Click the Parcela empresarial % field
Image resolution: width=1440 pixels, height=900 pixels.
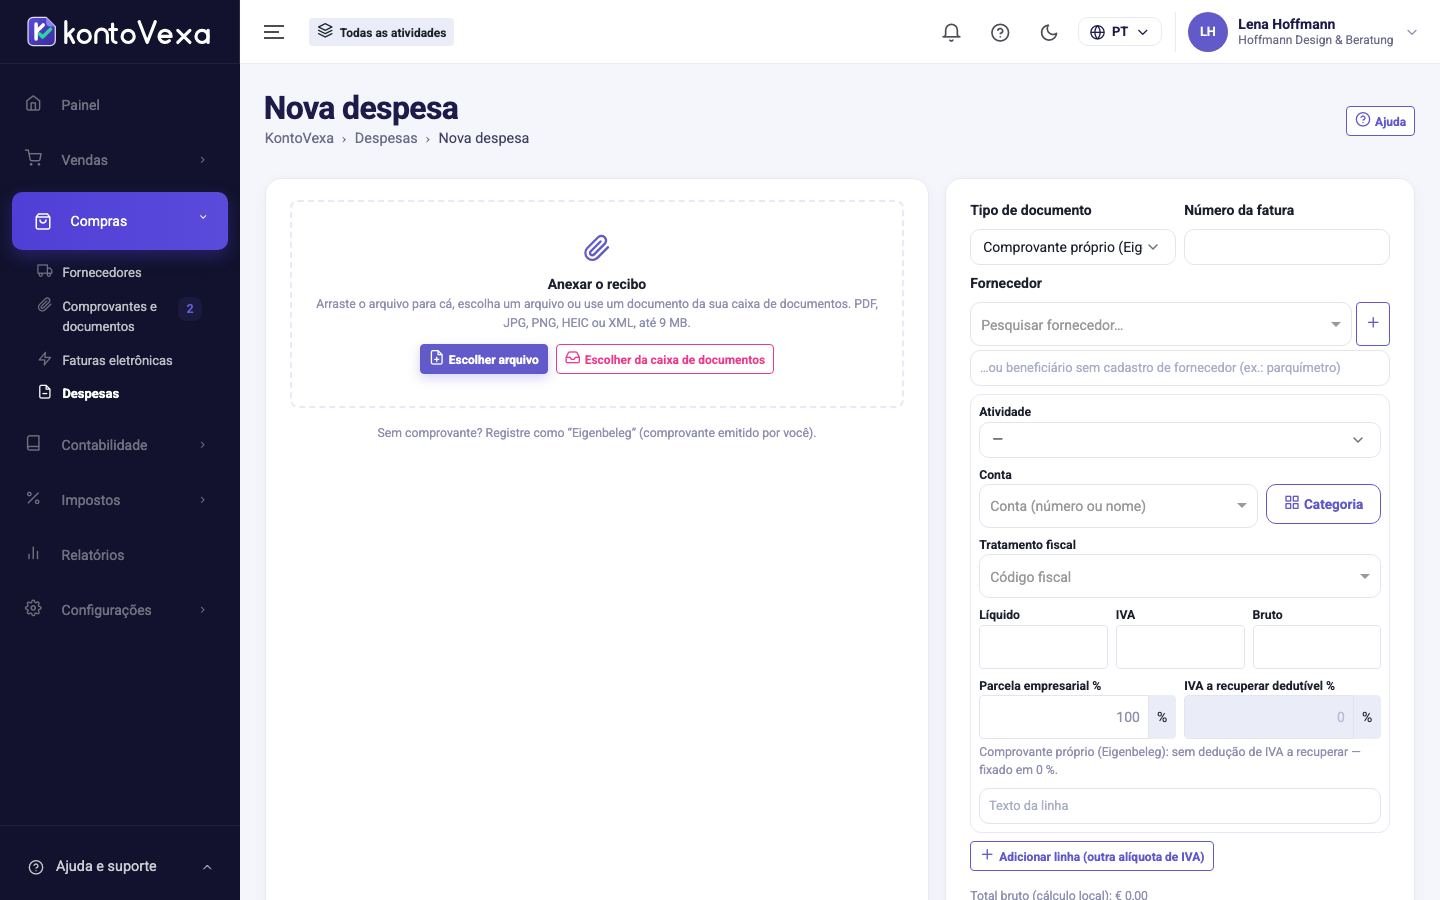(x=1064, y=717)
